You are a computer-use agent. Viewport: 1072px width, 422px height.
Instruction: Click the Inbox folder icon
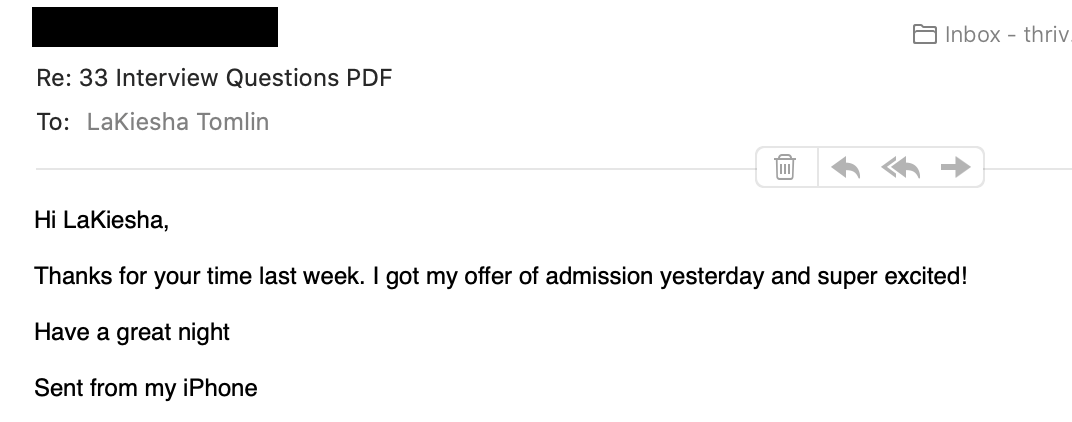click(x=924, y=34)
